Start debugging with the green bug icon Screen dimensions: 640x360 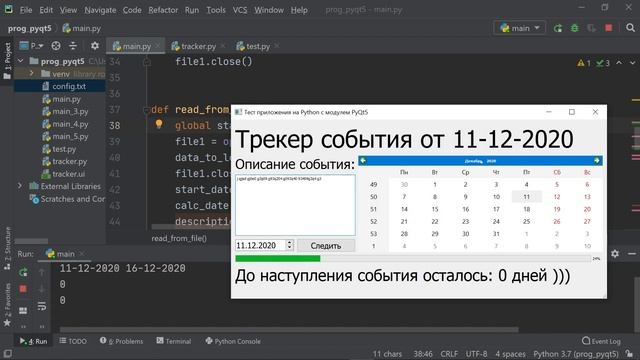click(575, 28)
